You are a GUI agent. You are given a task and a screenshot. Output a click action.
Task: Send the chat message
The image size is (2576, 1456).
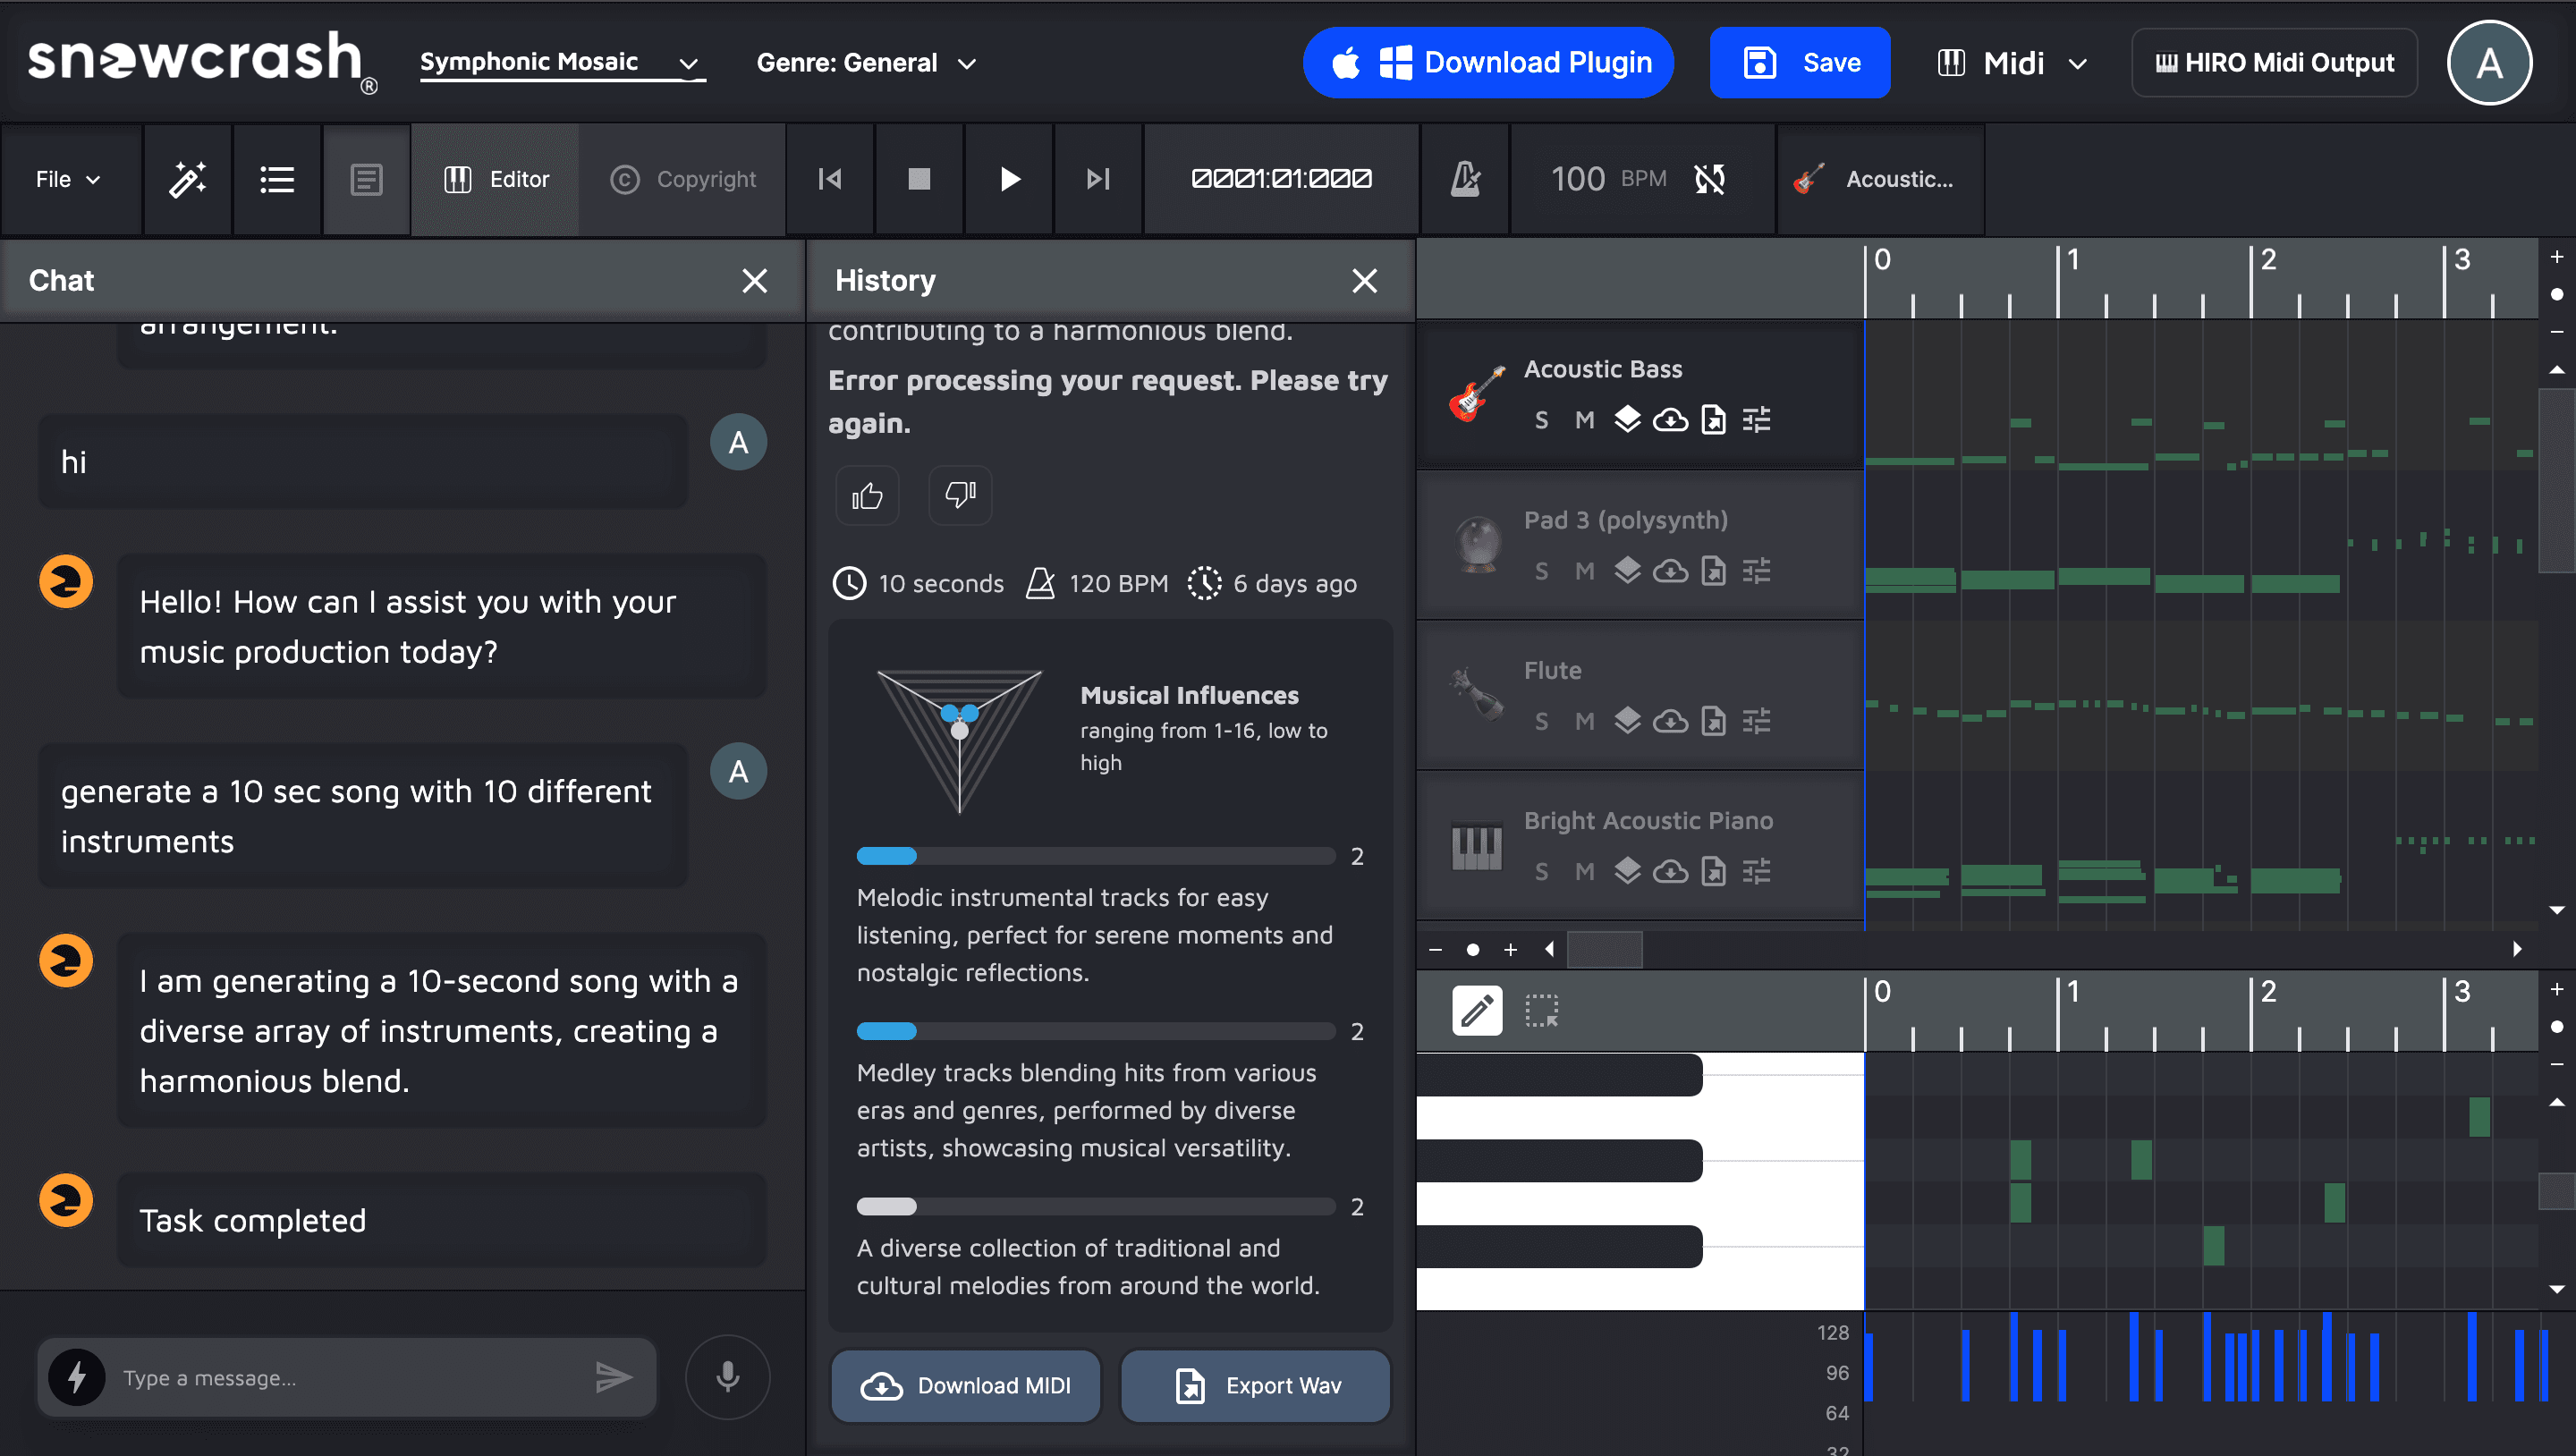point(613,1377)
